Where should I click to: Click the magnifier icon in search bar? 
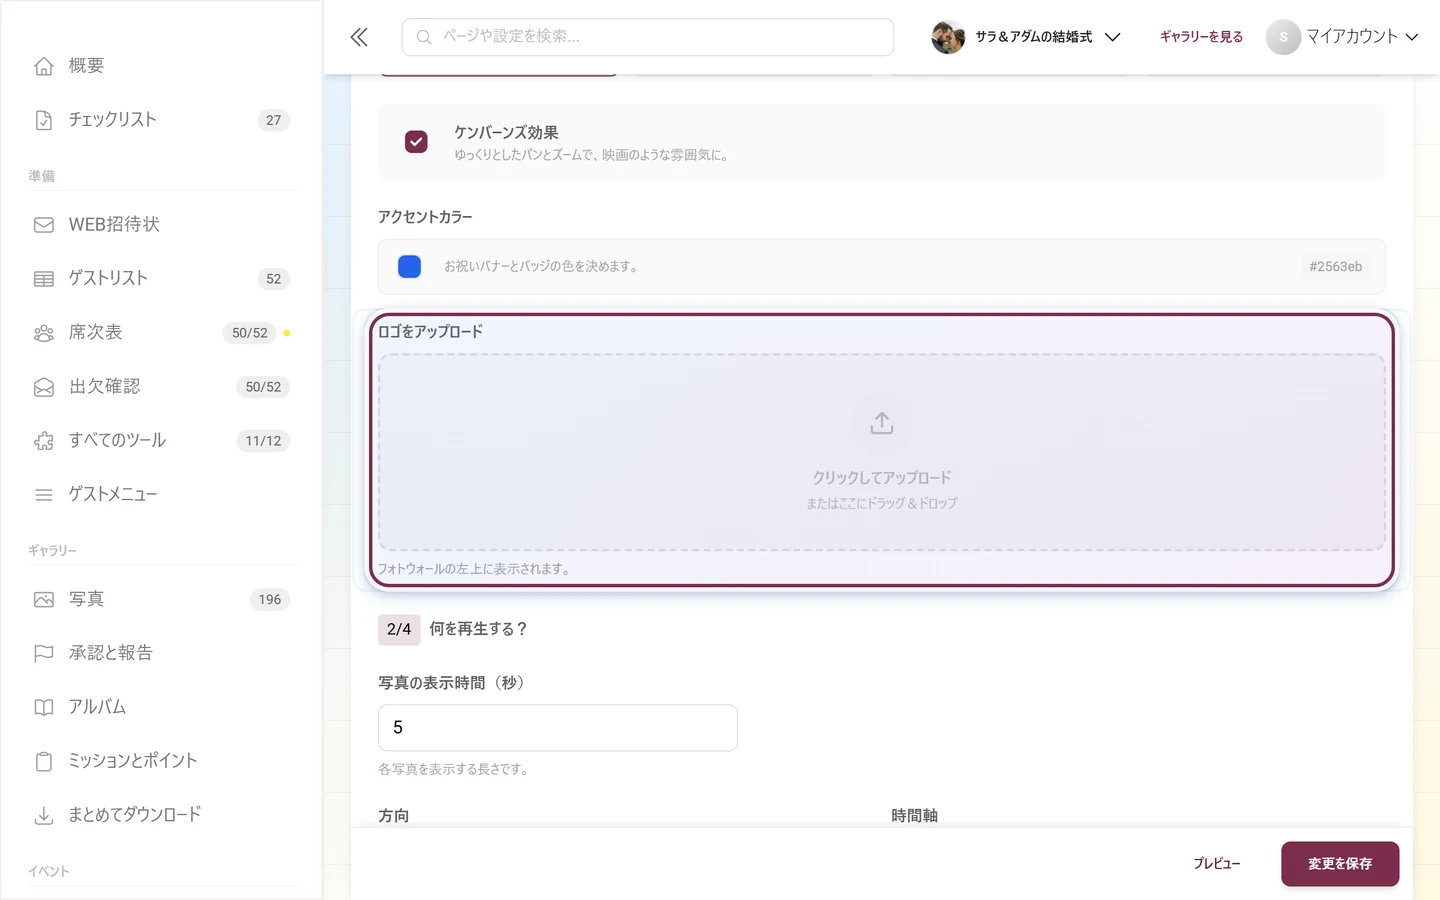[x=424, y=37]
